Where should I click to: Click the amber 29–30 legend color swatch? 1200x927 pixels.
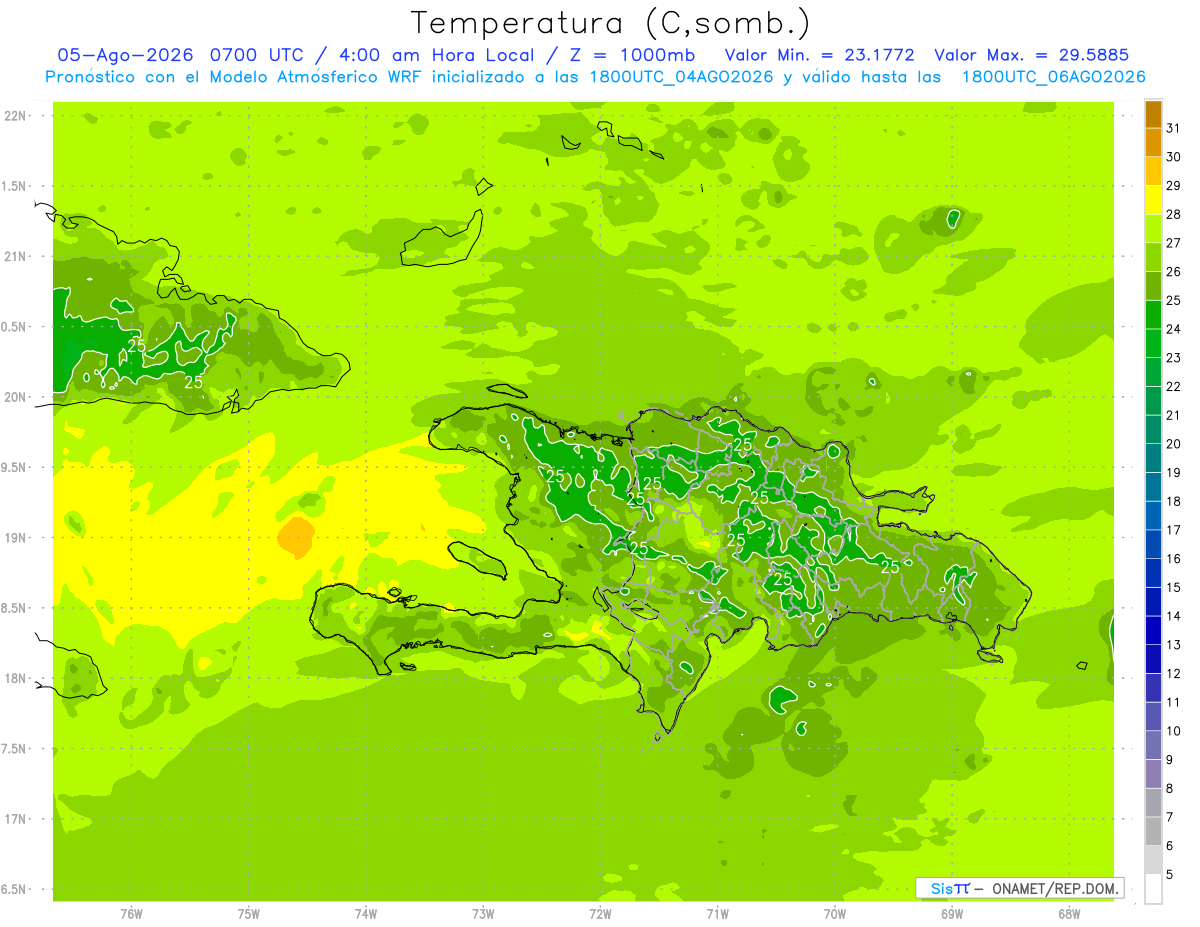[x=1153, y=171]
